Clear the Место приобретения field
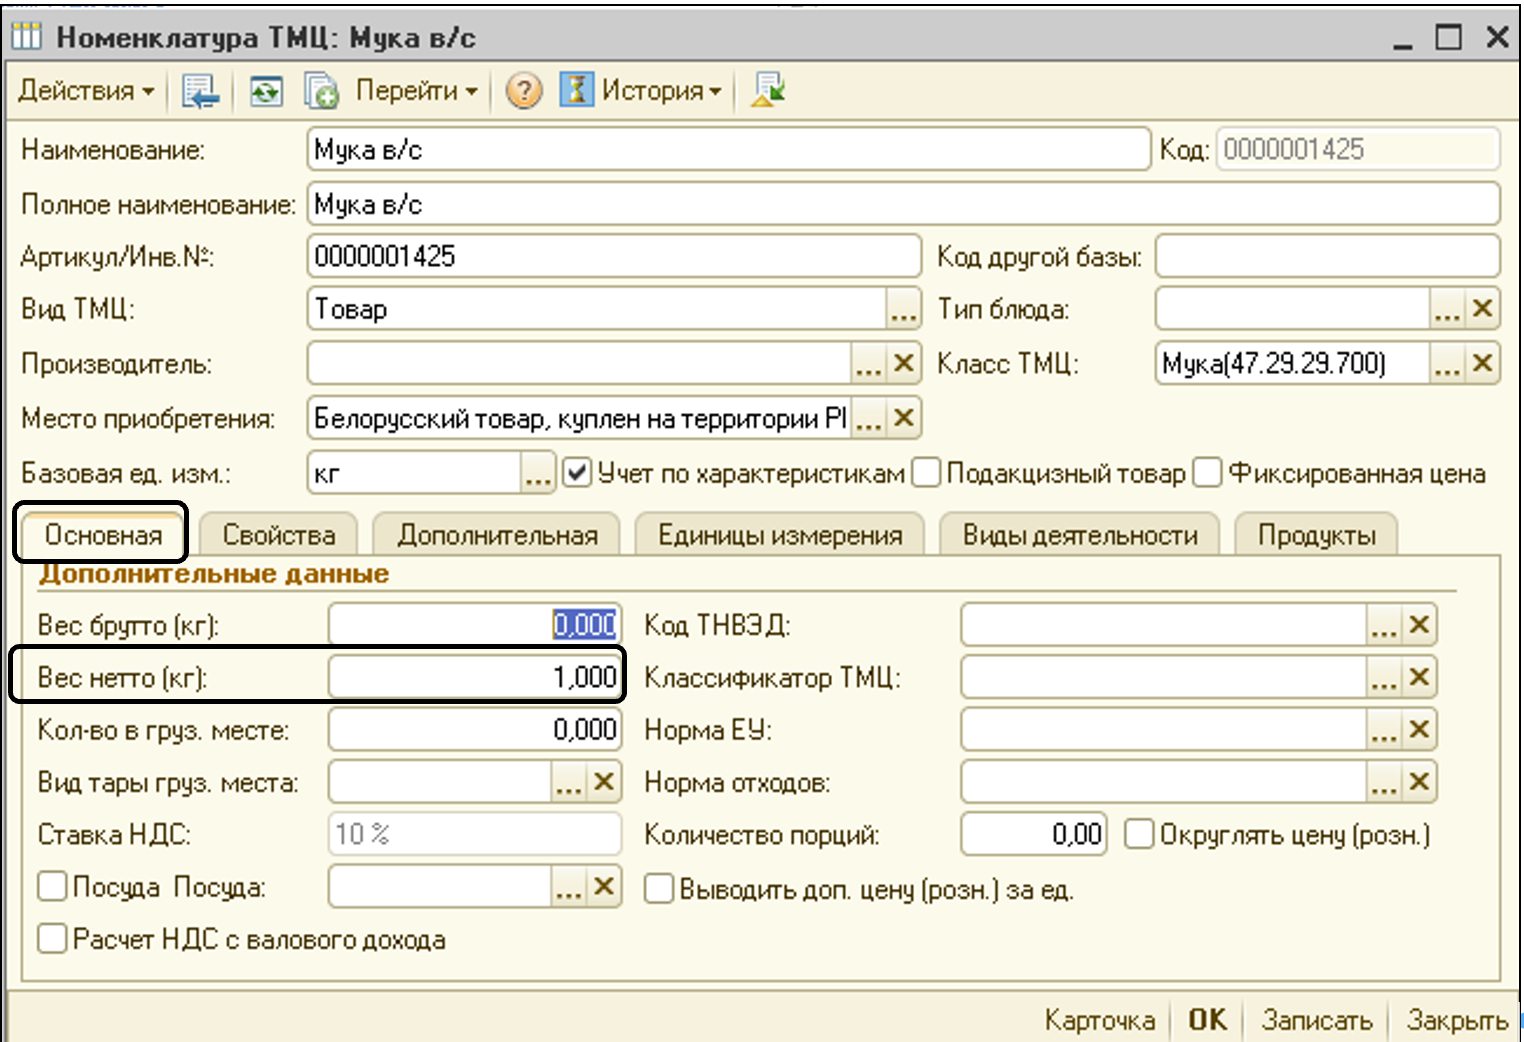1524x1042 pixels. coord(903,418)
